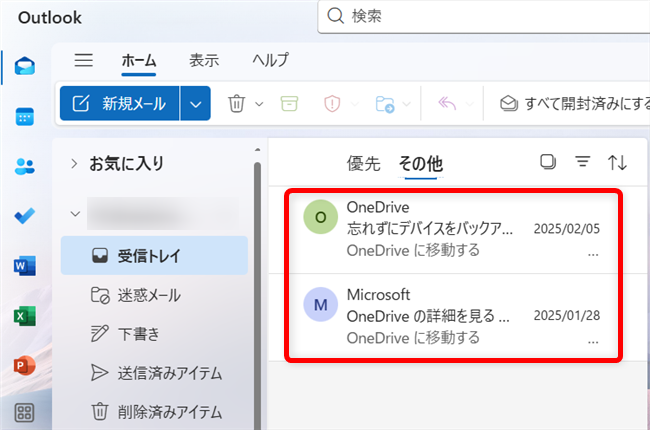
Task: Launch Word from the sidebar
Action: (25, 266)
